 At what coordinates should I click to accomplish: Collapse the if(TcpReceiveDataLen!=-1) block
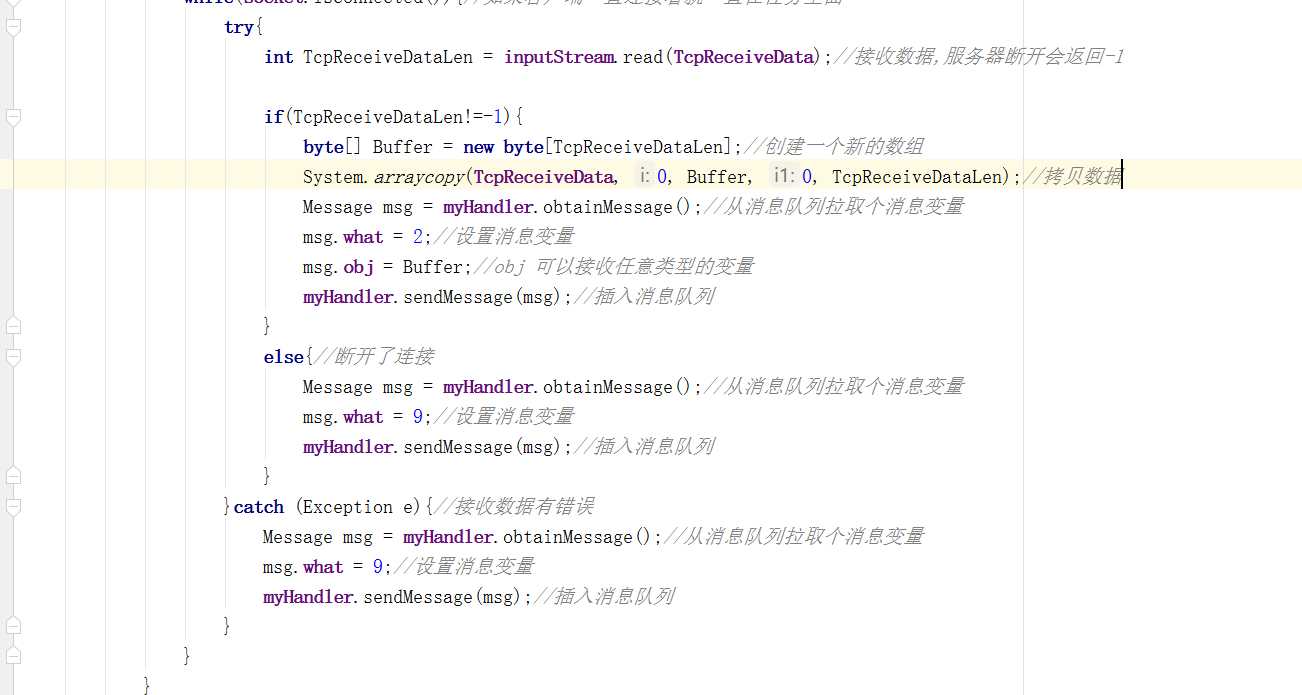13,117
